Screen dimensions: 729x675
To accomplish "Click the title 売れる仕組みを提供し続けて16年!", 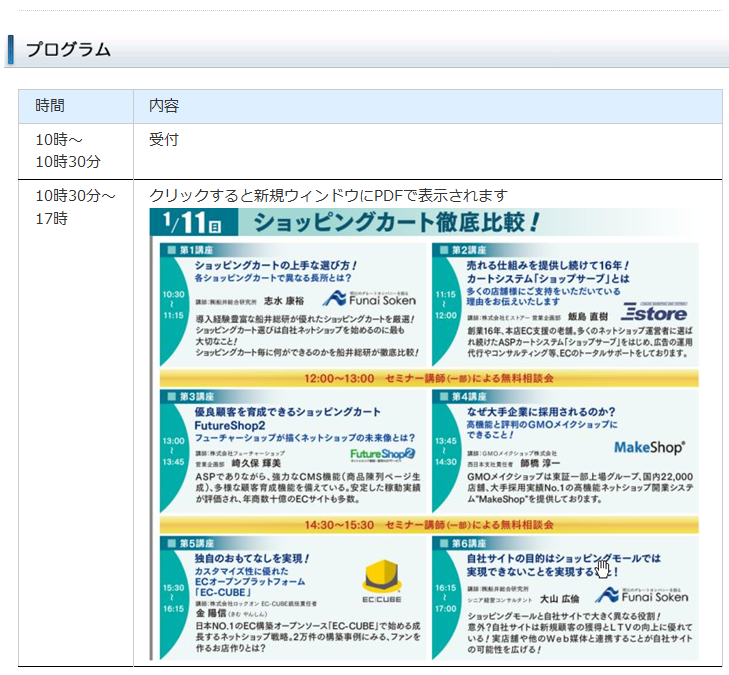I will [x=548, y=265].
